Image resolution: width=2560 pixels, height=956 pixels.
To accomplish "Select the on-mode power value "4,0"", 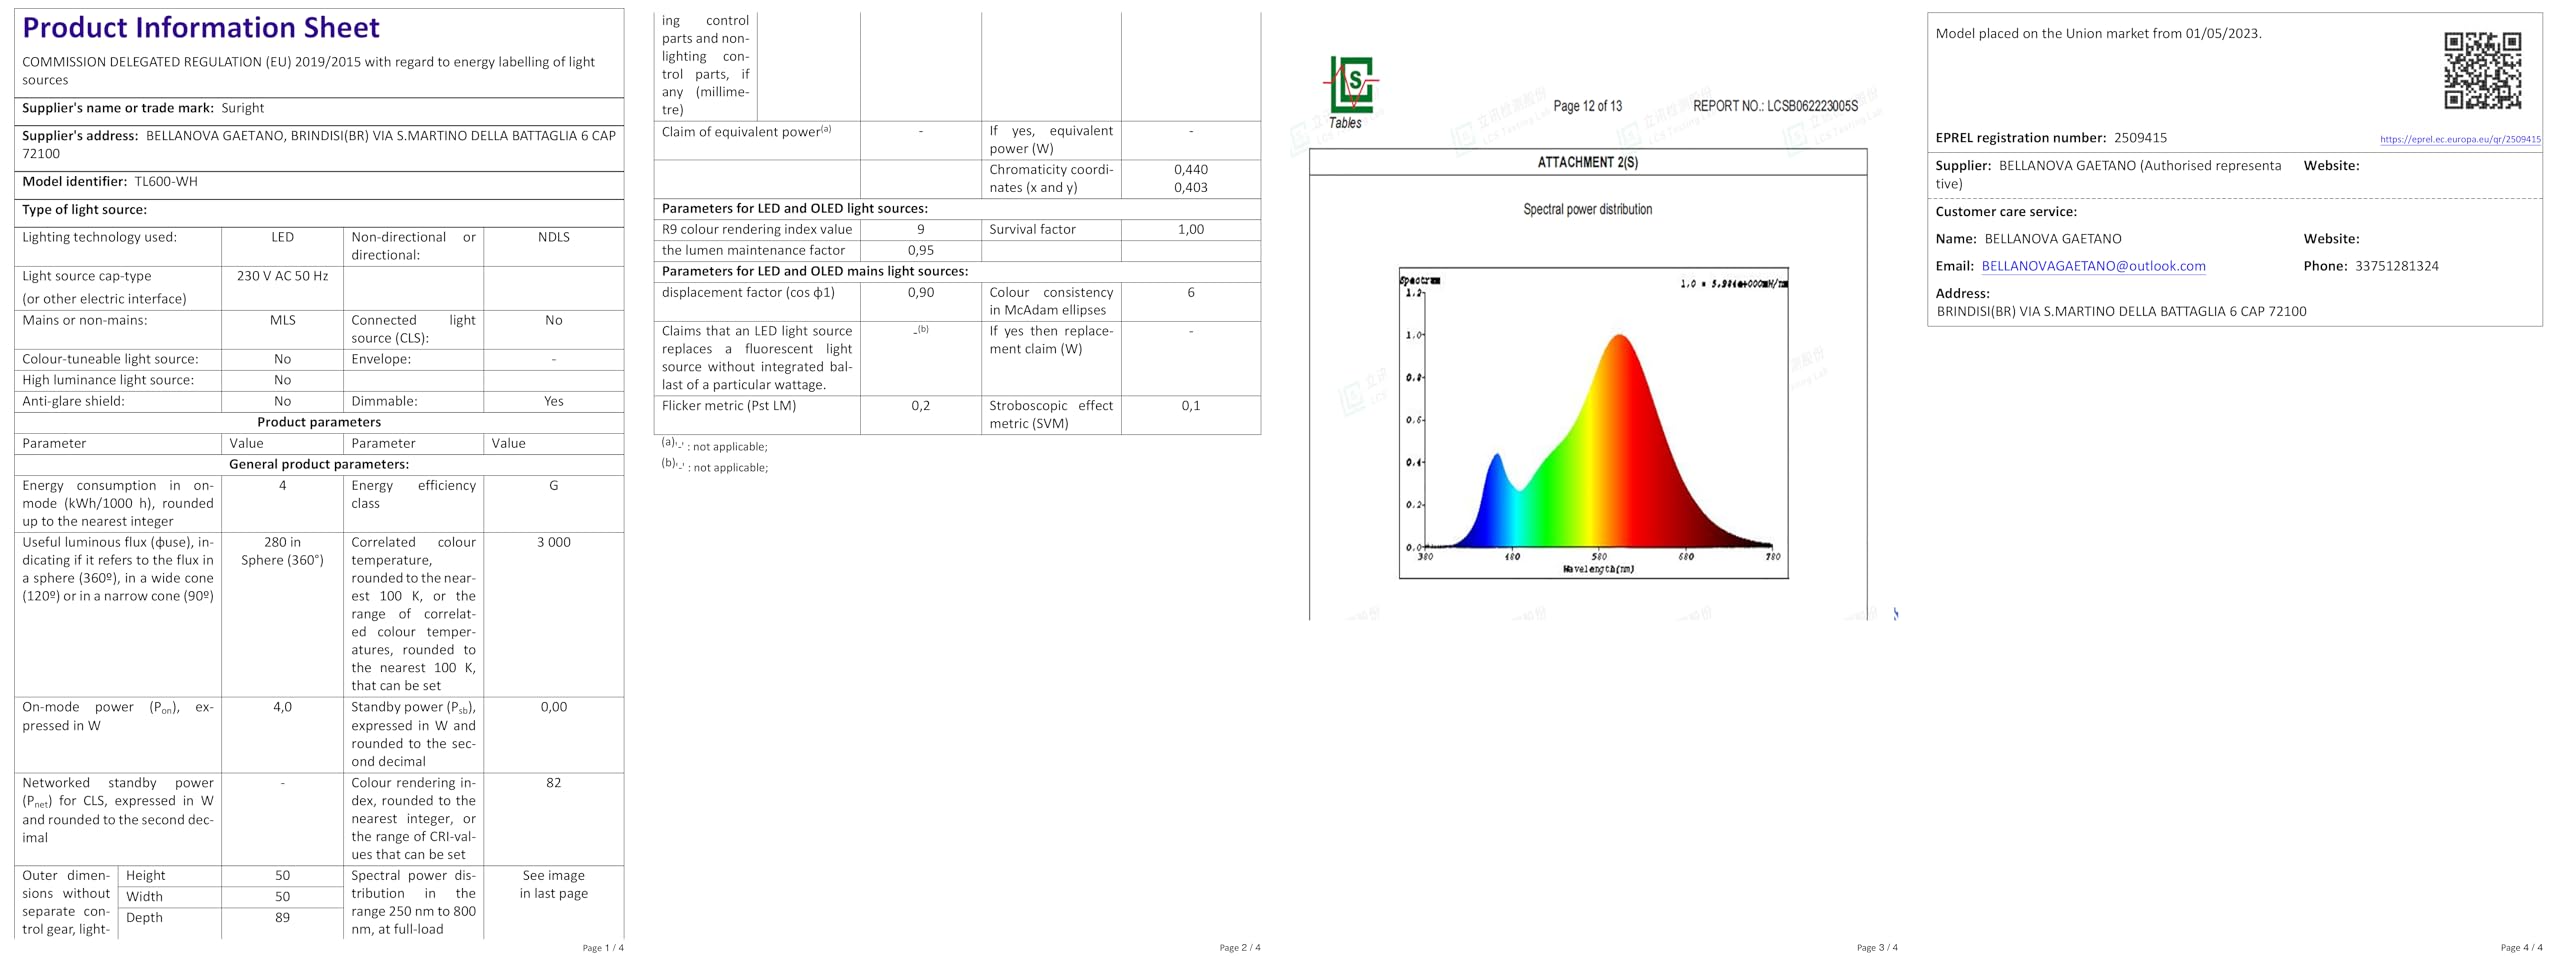I will (x=282, y=707).
